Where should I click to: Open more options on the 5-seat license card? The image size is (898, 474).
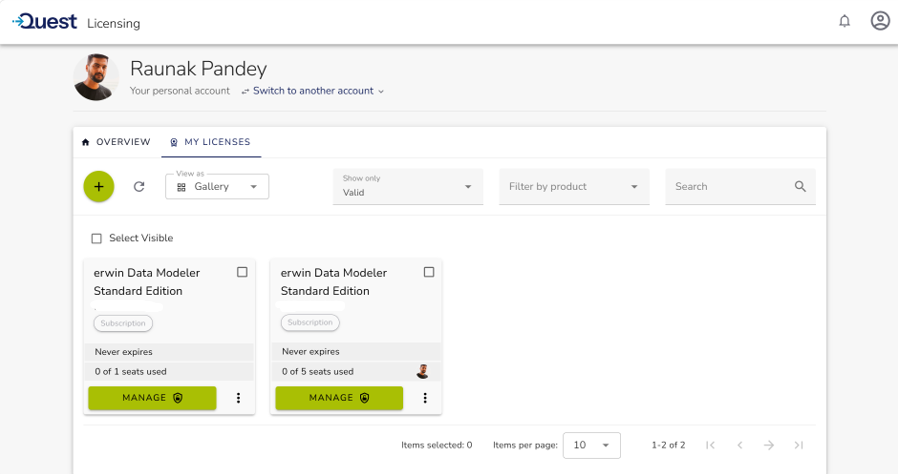[425, 398]
